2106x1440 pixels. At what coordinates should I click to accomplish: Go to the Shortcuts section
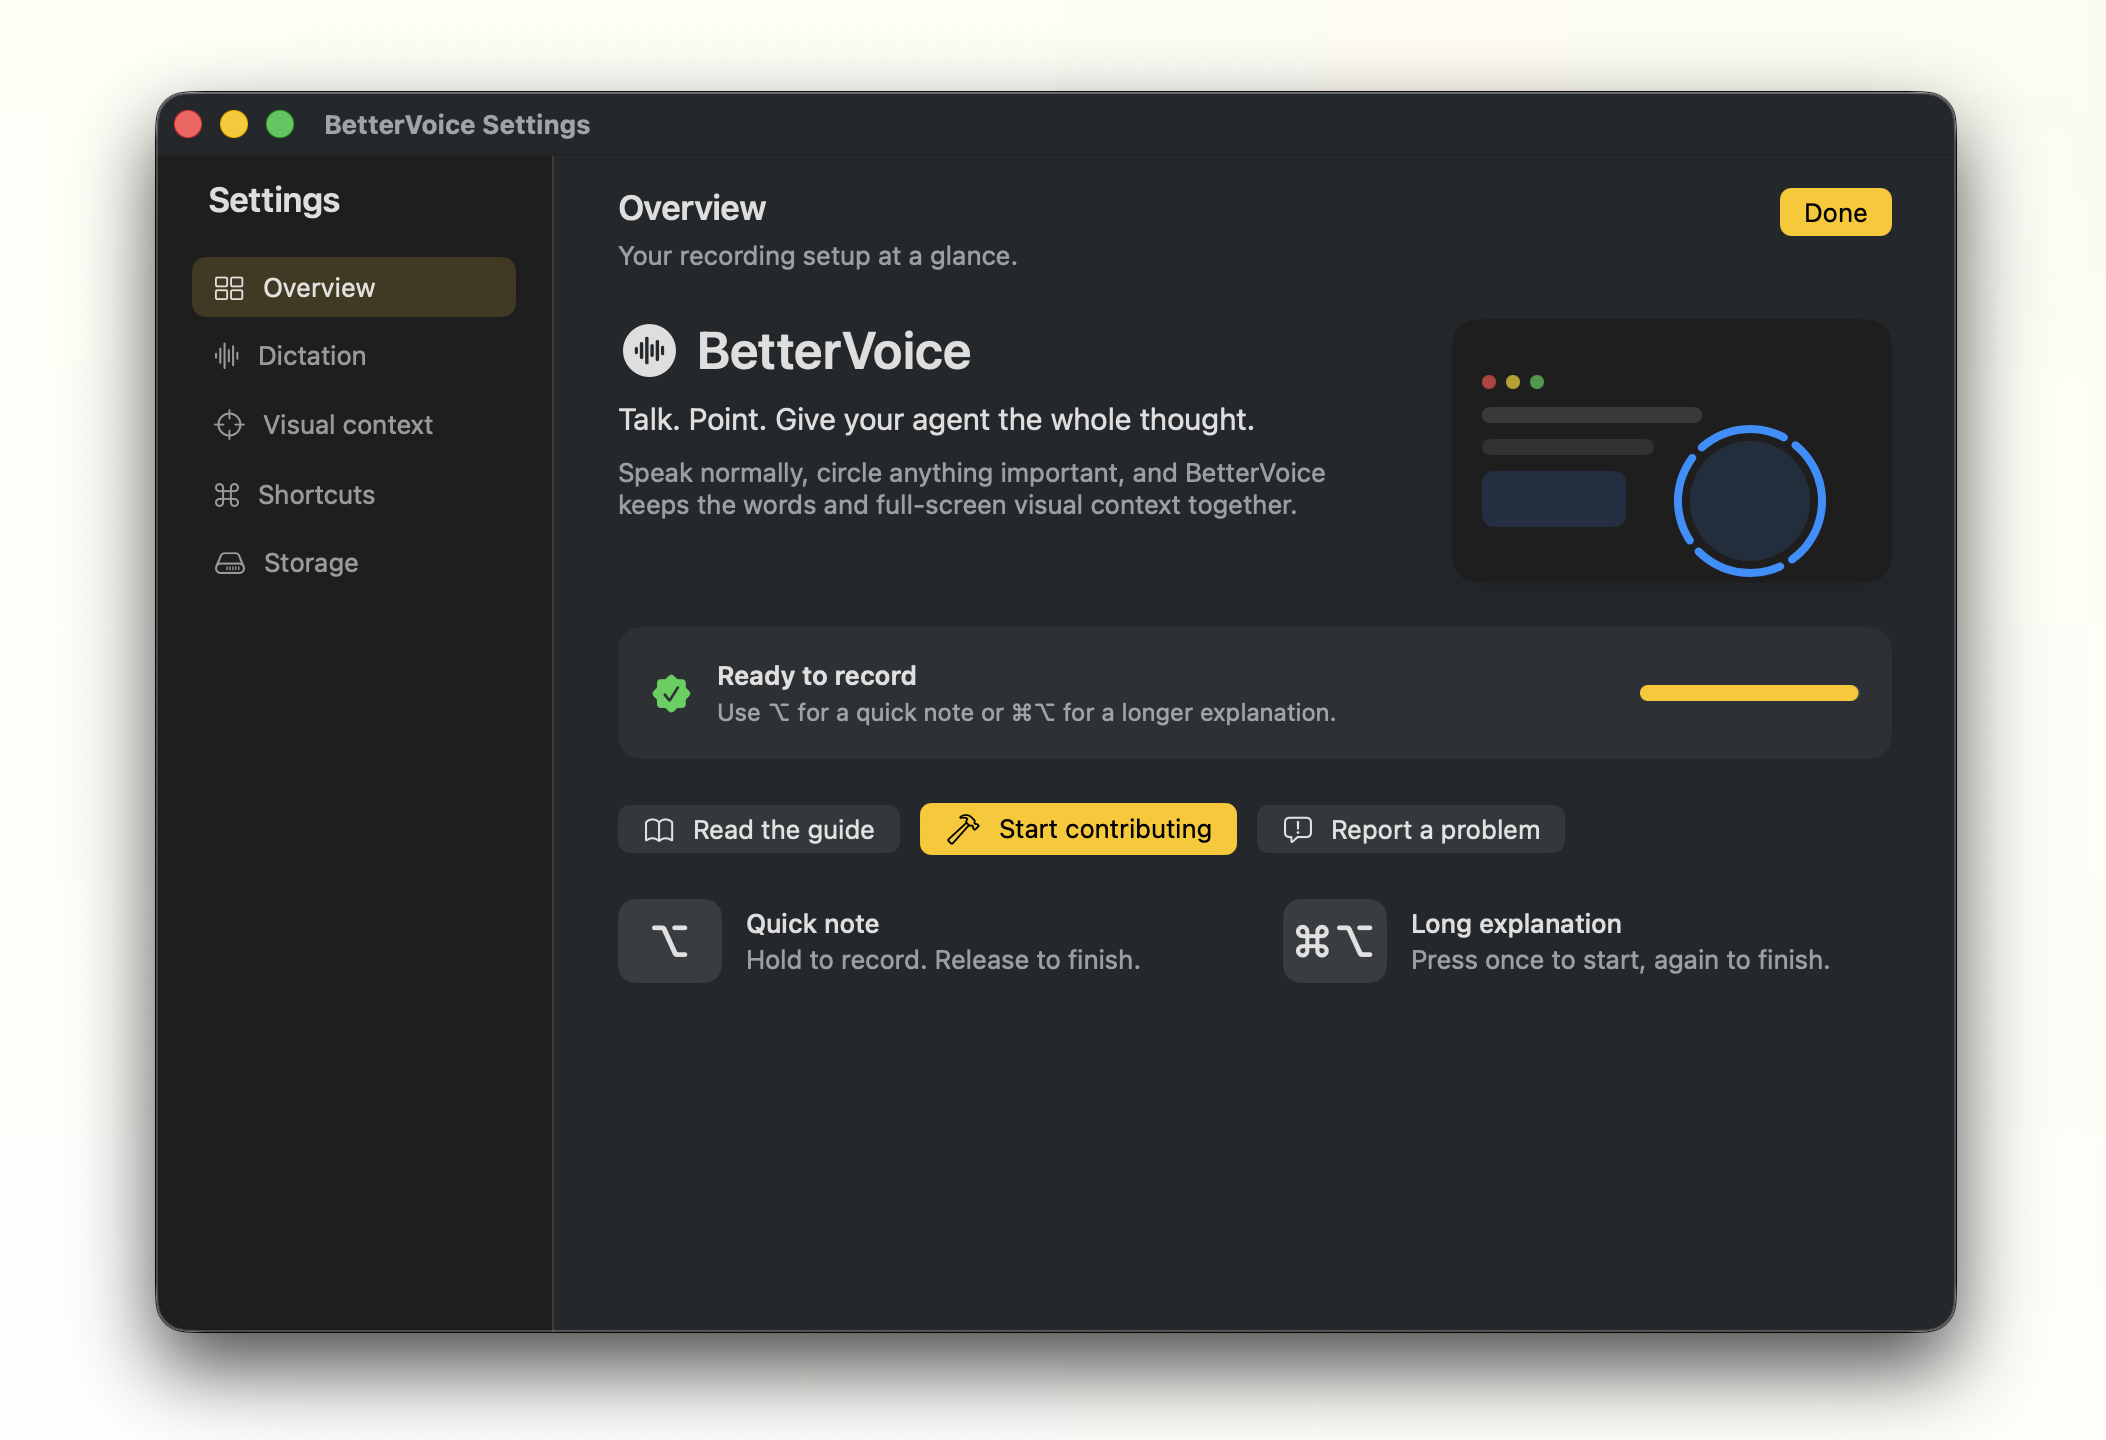click(354, 495)
